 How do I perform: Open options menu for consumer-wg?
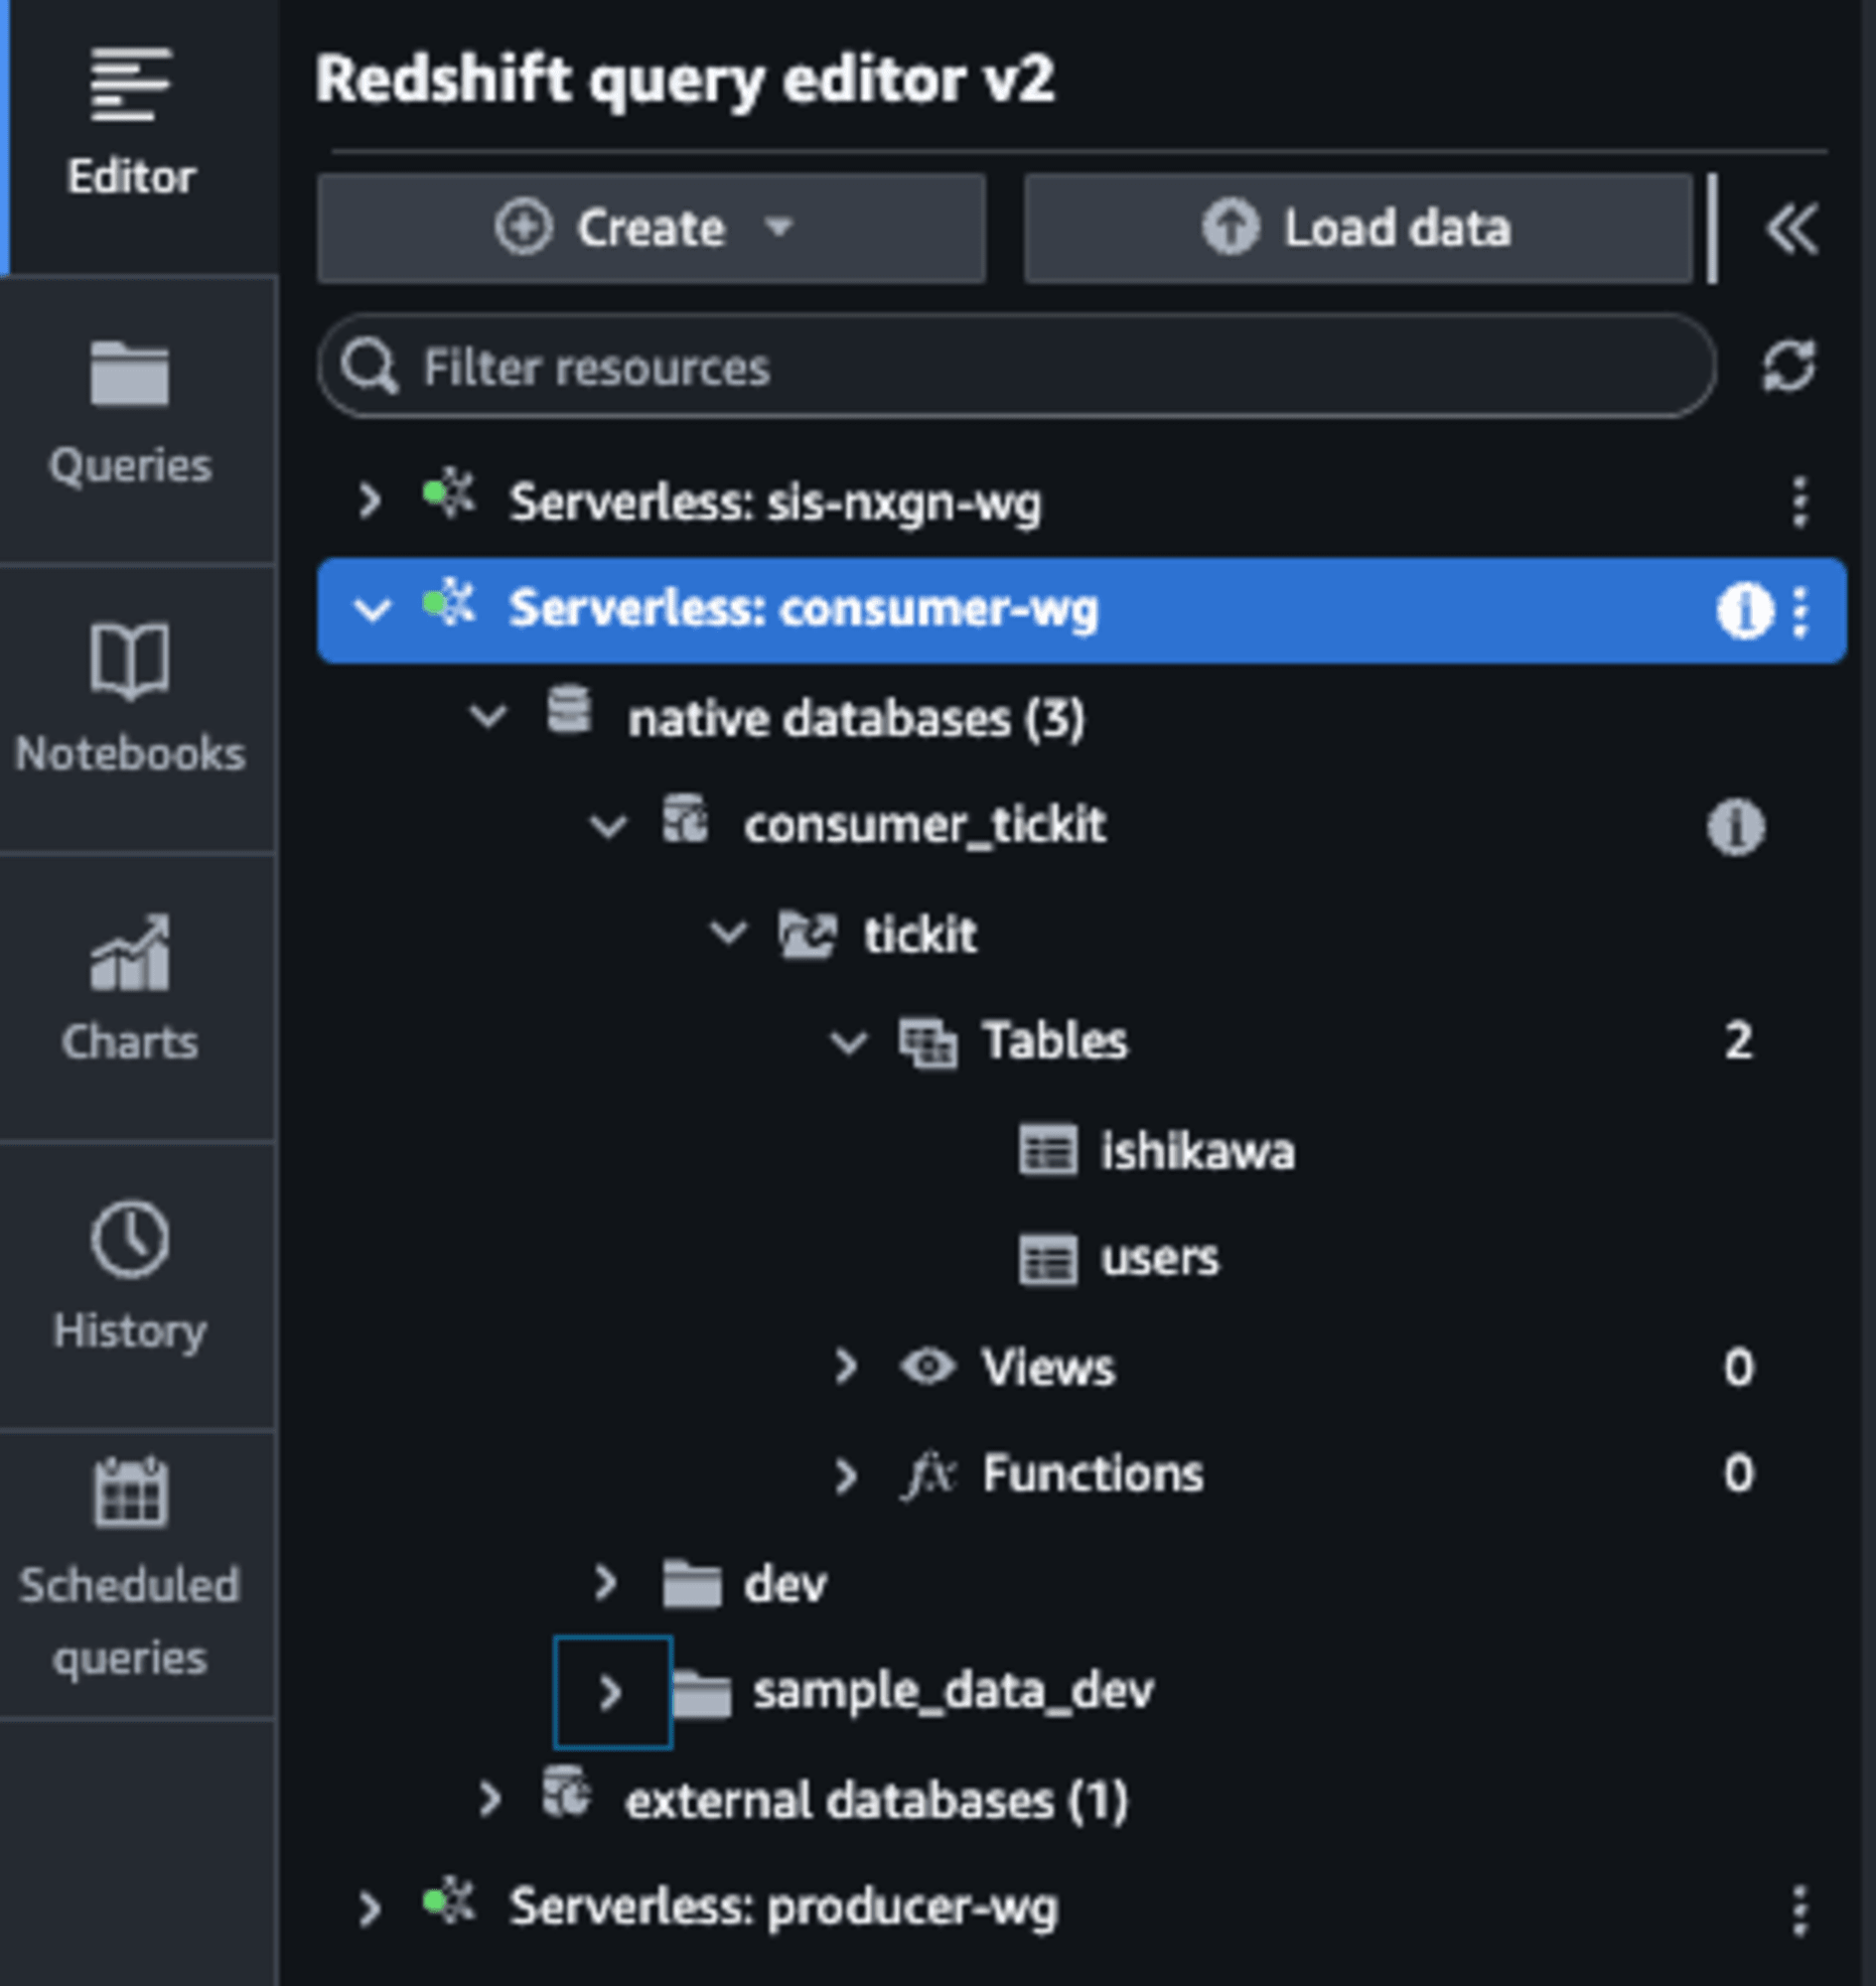[1800, 611]
